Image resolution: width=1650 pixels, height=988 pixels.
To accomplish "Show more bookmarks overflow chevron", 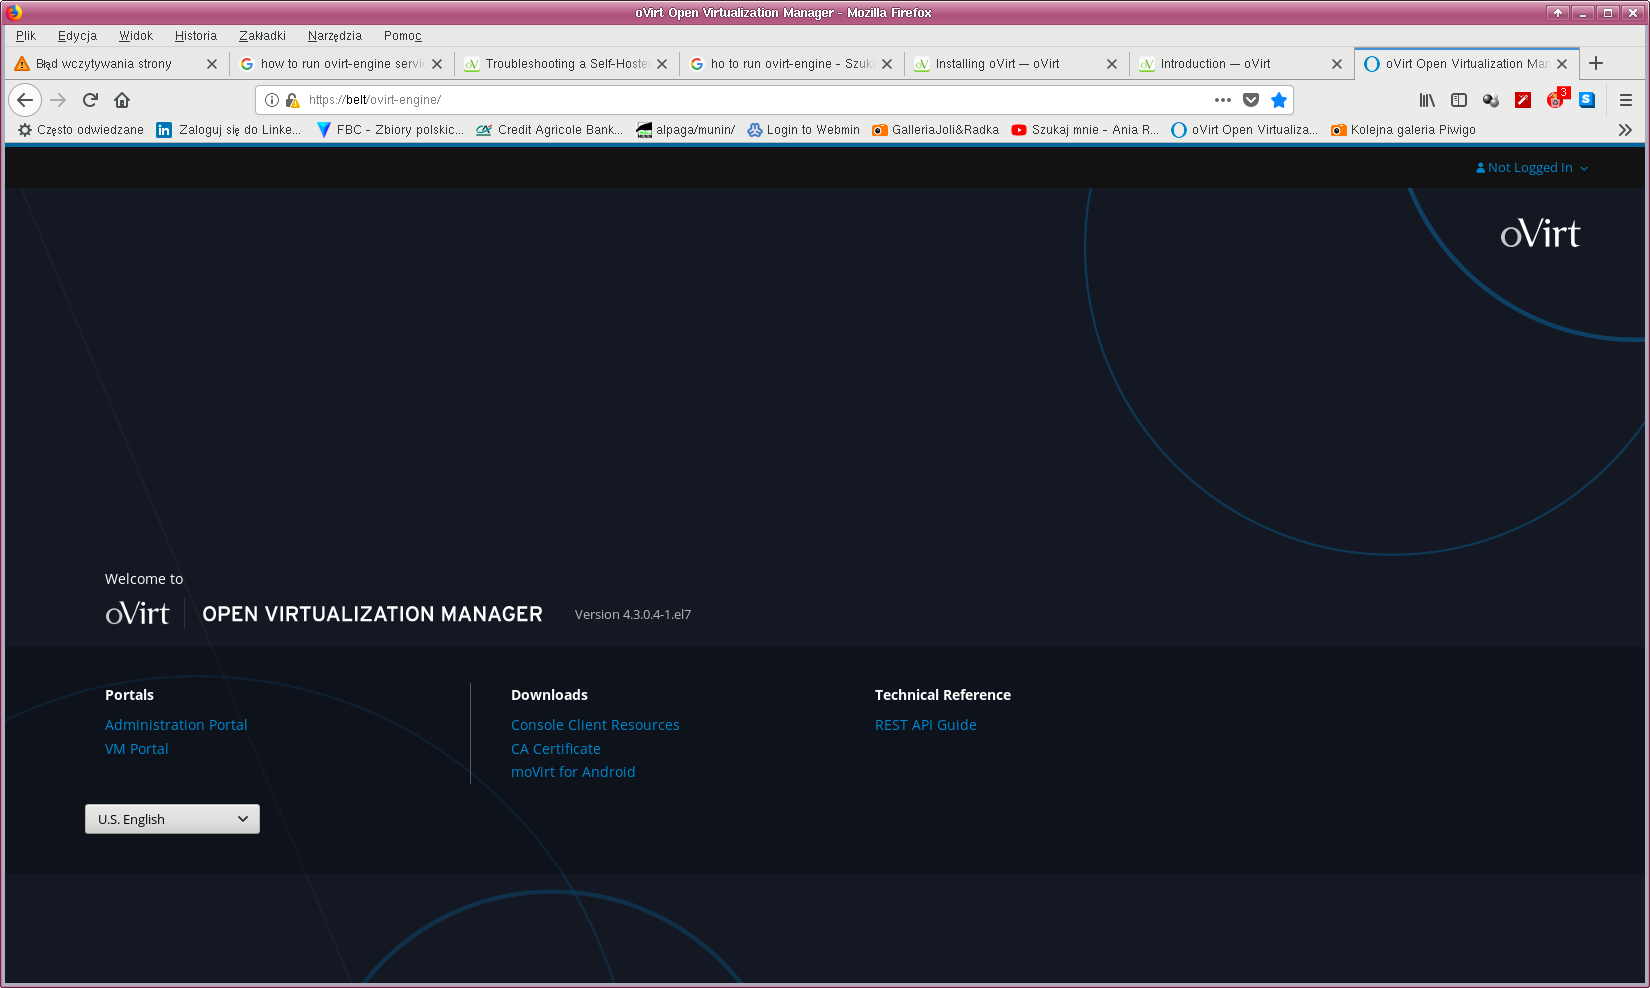I will tap(1625, 130).
